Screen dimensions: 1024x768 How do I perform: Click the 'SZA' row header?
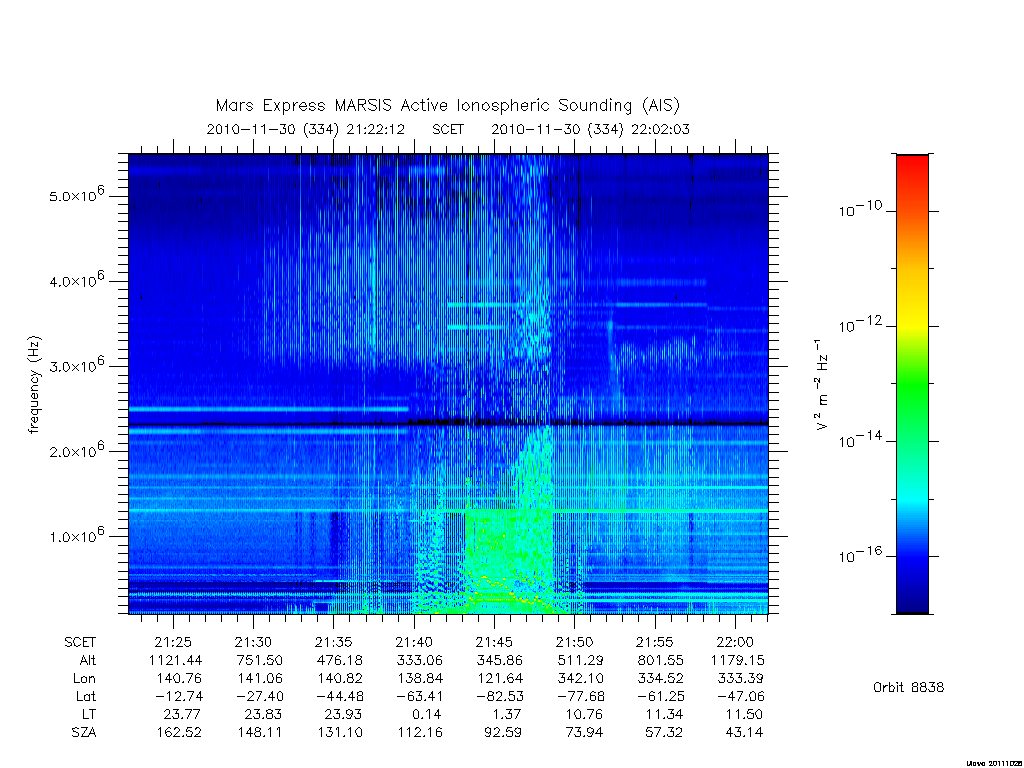pos(84,732)
